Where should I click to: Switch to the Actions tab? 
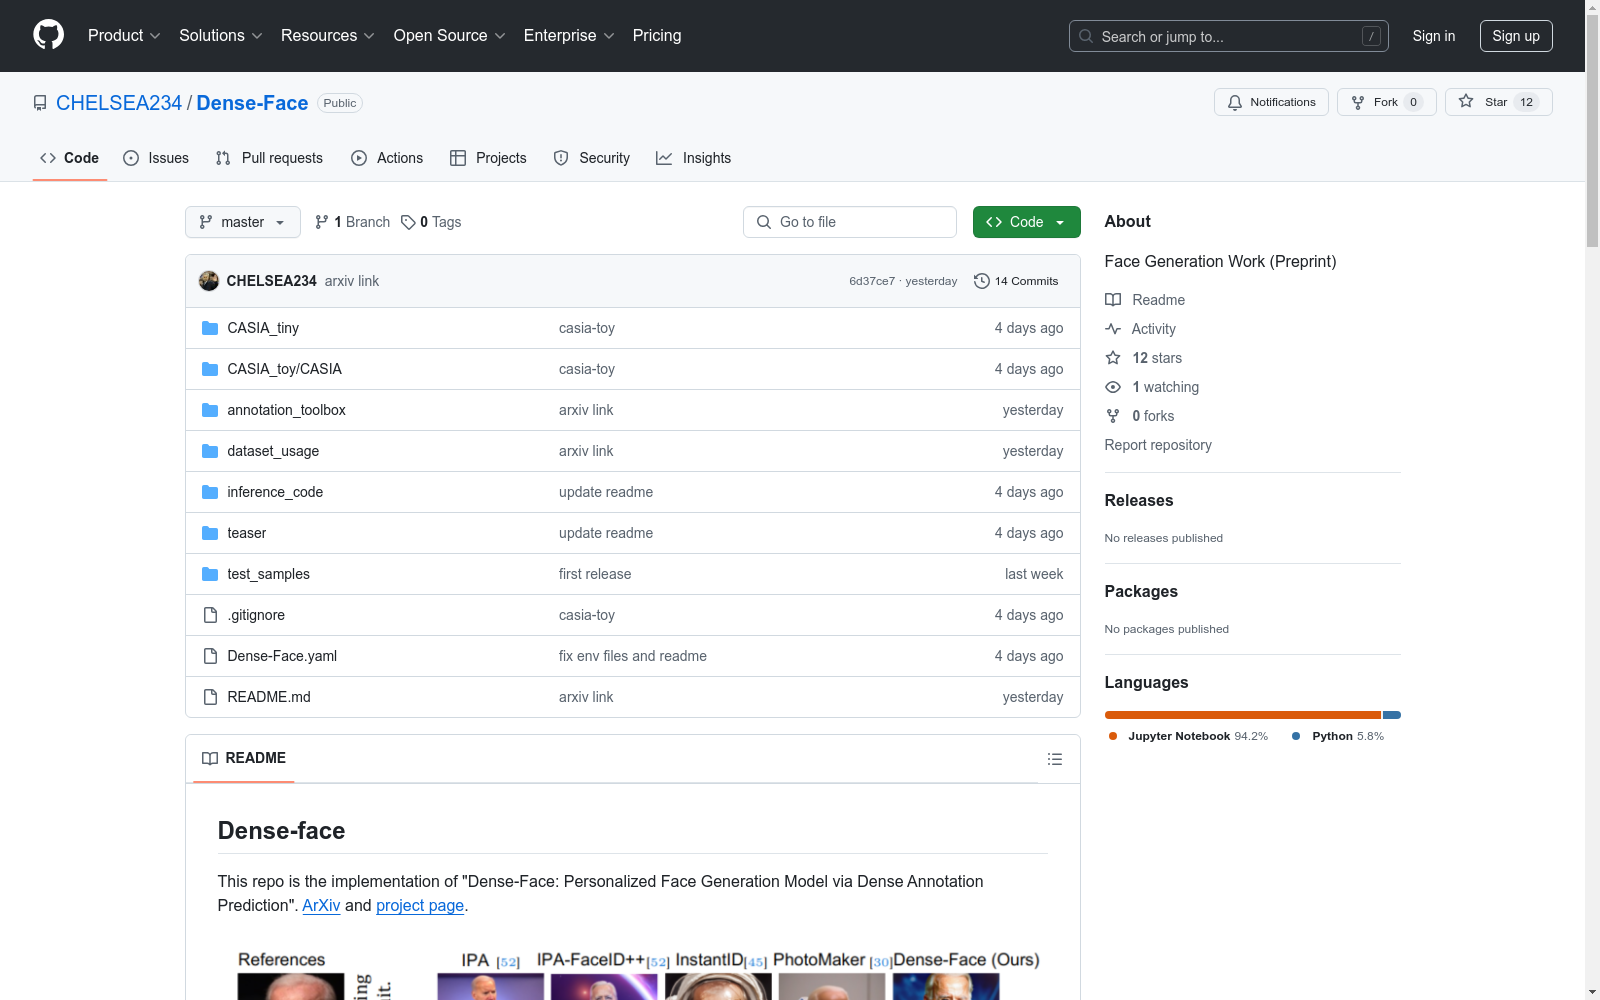(x=387, y=158)
